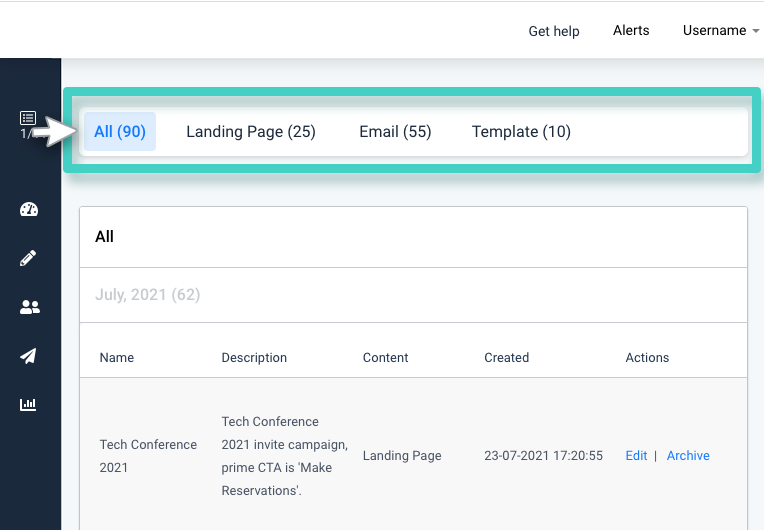Switch to the Email (55) tab
Viewport: 764px width, 530px height.
click(395, 132)
